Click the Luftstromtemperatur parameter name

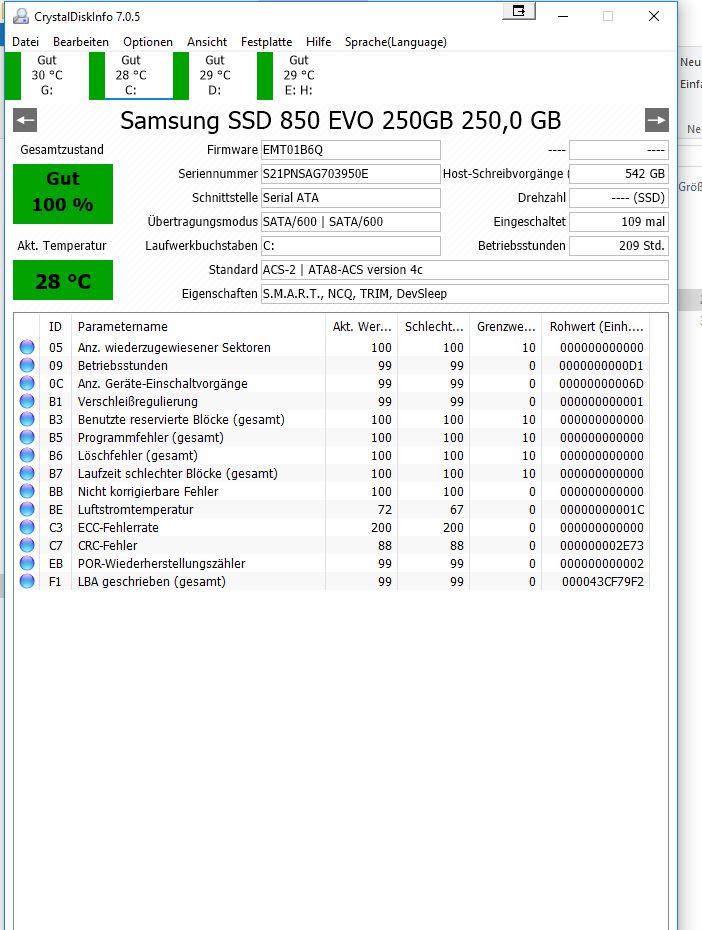136,509
